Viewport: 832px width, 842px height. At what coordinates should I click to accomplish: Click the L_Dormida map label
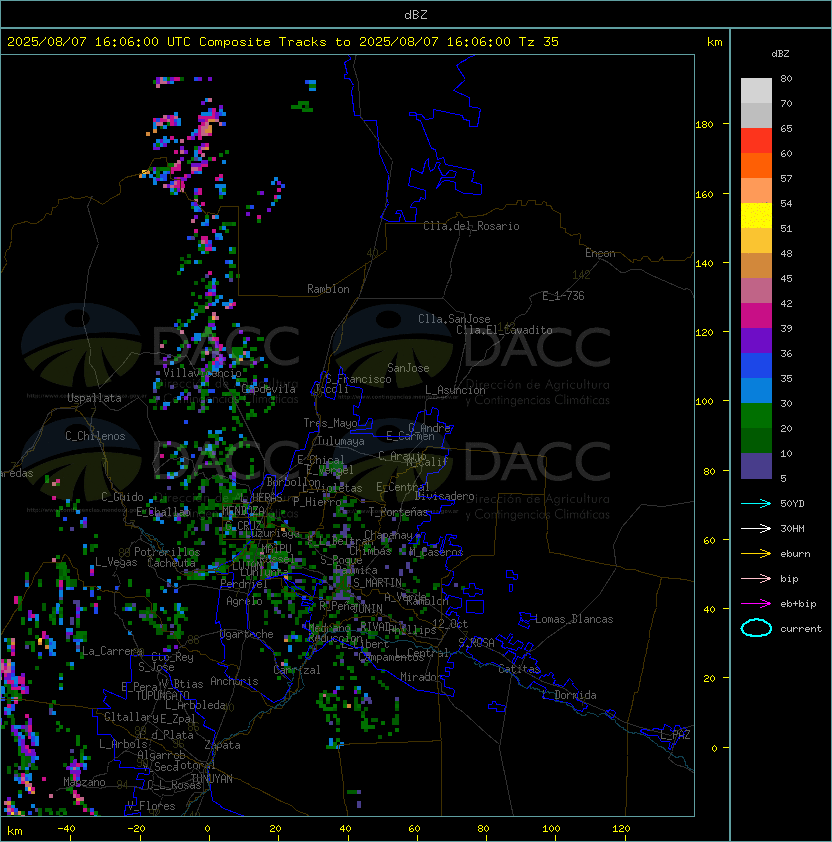click(x=569, y=695)
